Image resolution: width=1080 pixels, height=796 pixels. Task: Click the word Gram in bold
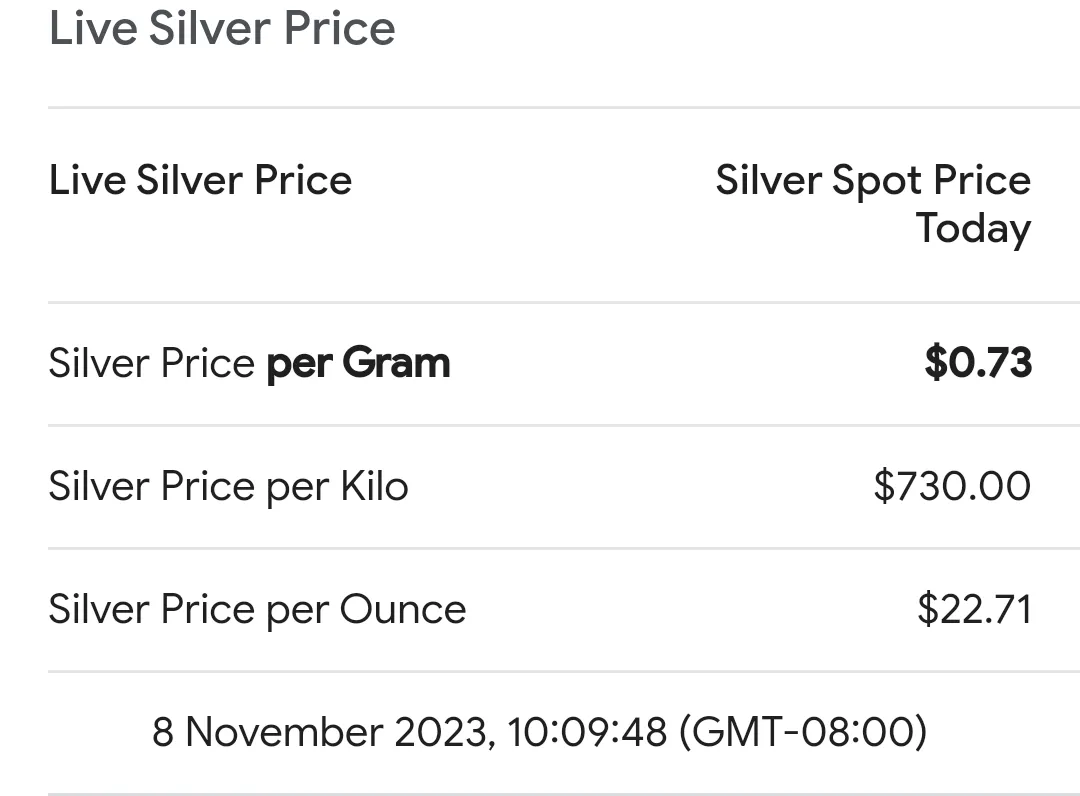(x=396, y=363)
